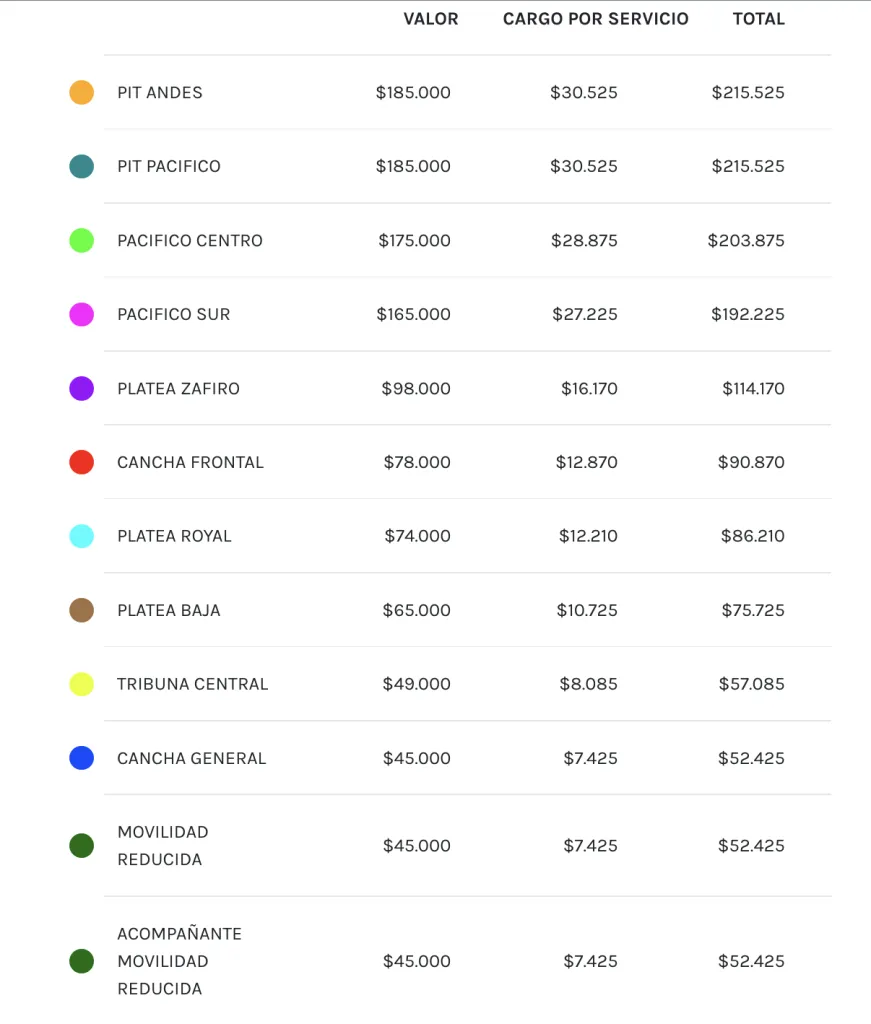Click the VALOR column header
The height and width of the screenshot is (1024, 871).
coord(431,19)
